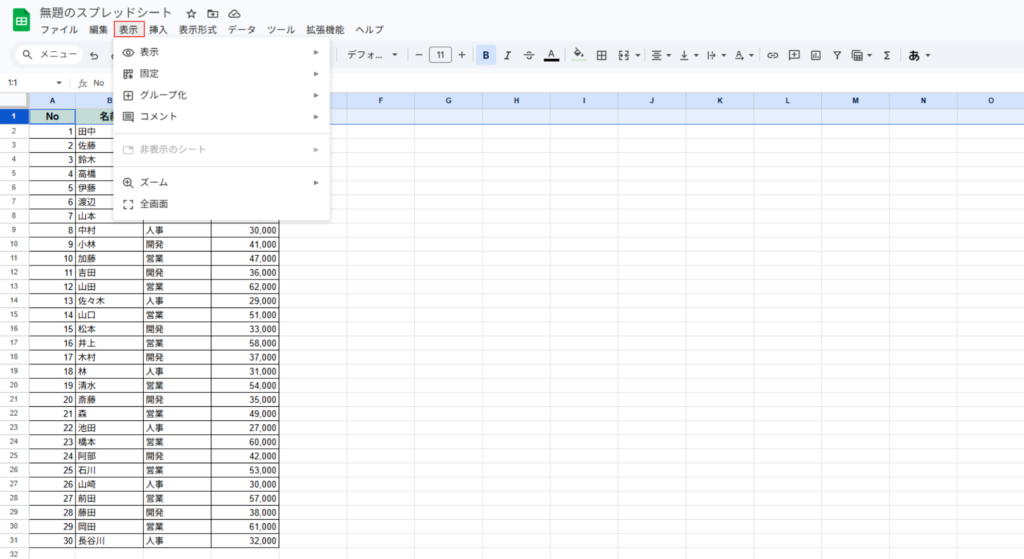Create a filter with the funnel icon

[837, 55]
